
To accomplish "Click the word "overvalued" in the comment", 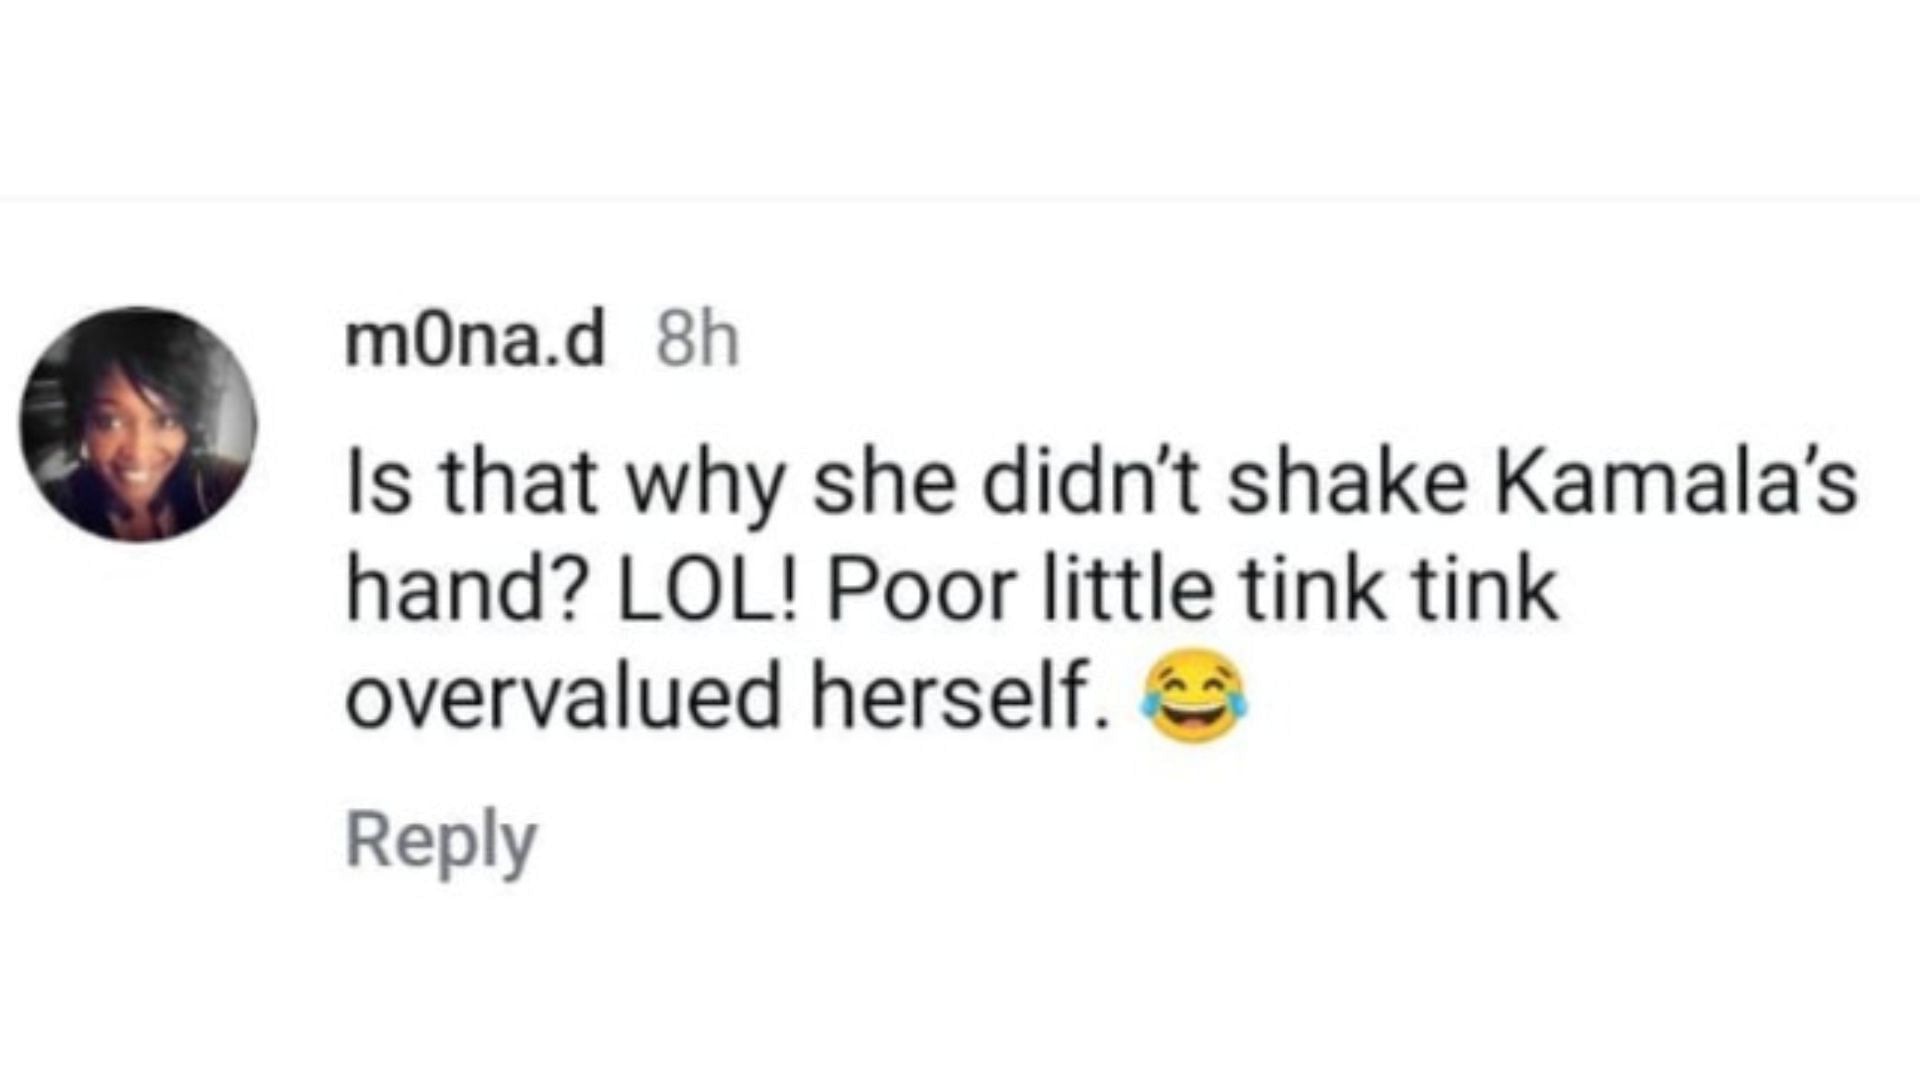I will tap(563, 698).
